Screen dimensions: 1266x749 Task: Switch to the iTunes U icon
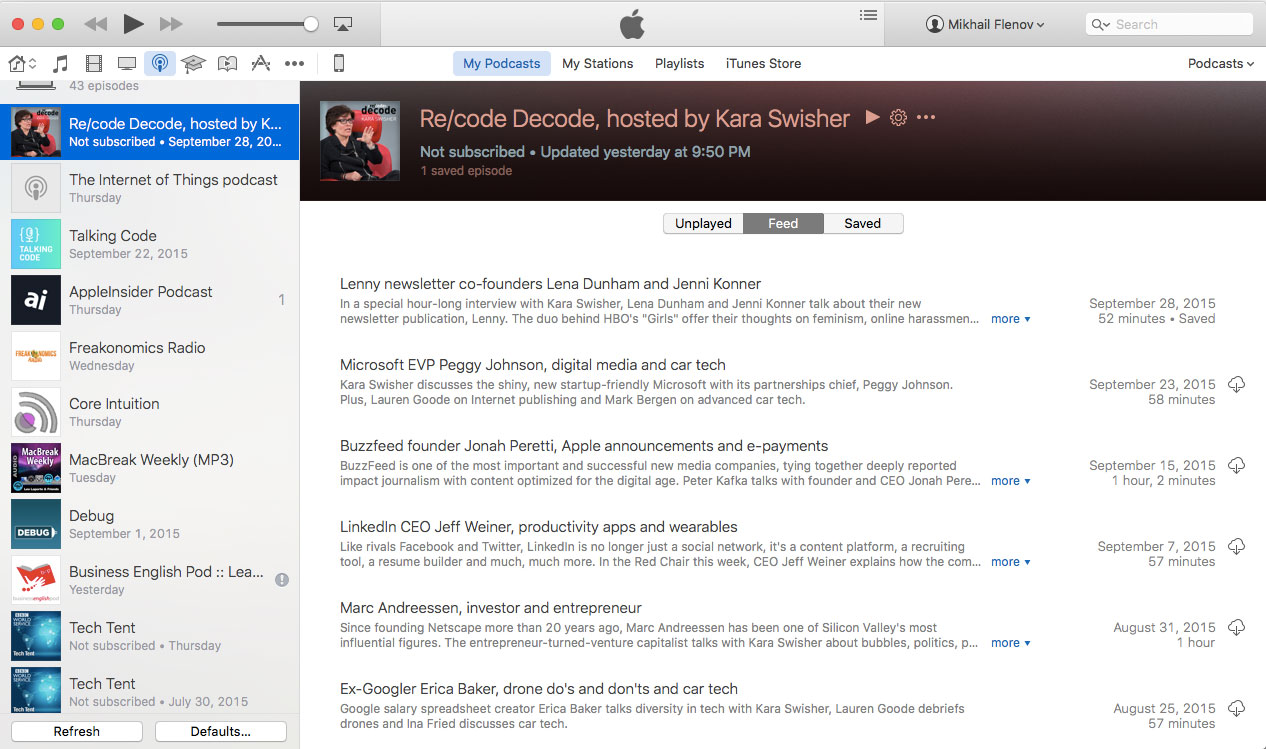[193, 64]
